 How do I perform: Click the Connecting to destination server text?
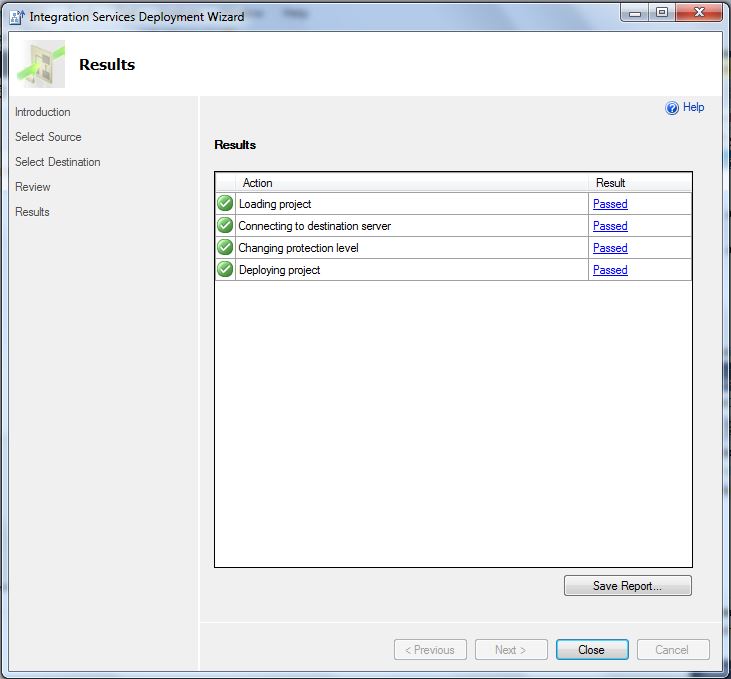click(315, 226)
